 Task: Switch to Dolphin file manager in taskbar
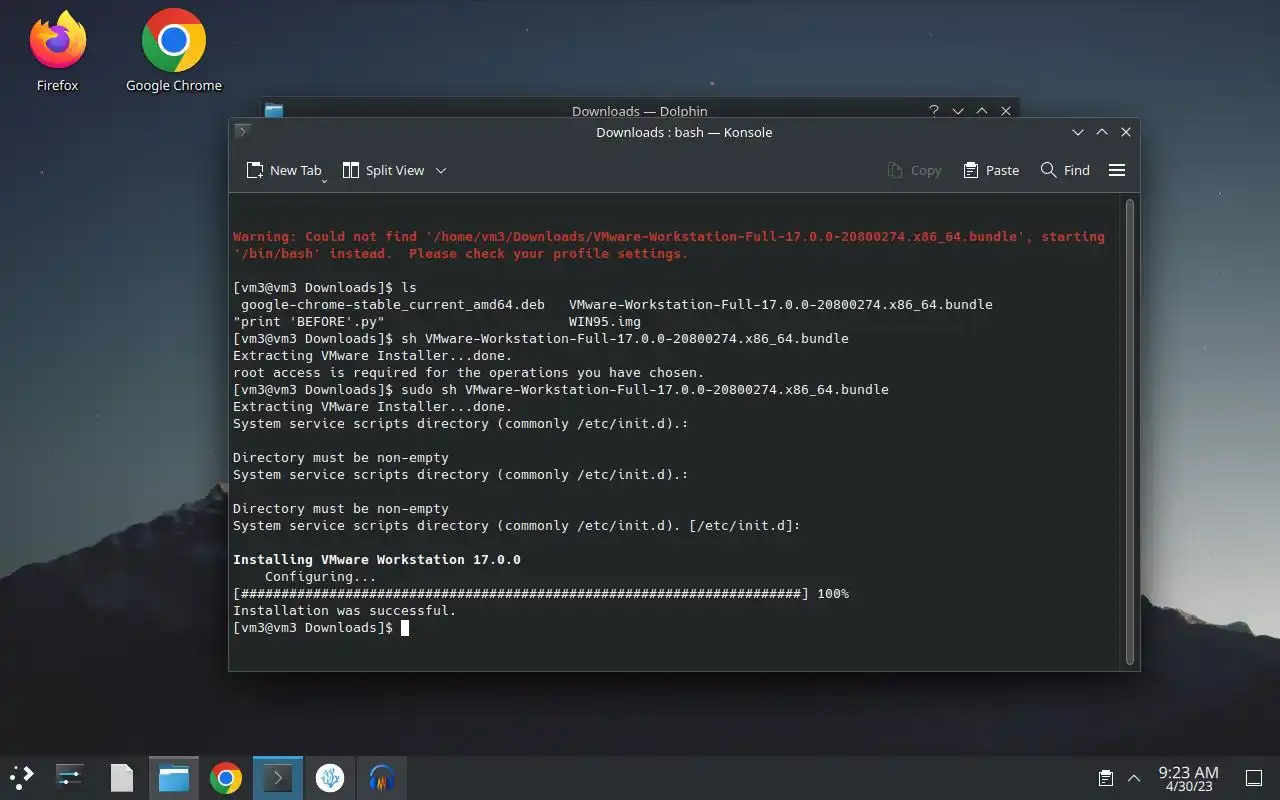[174, 777]
